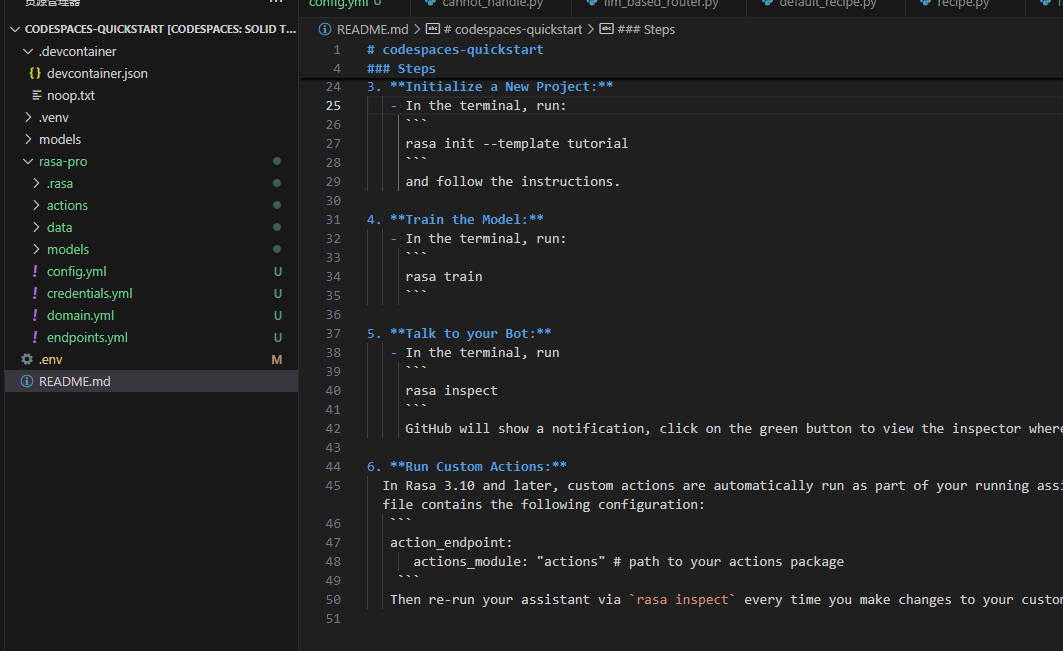Click the inline code `rasa inspect` on line 50
Viewport: 1063px width, 651px height.
pos(682,599)
